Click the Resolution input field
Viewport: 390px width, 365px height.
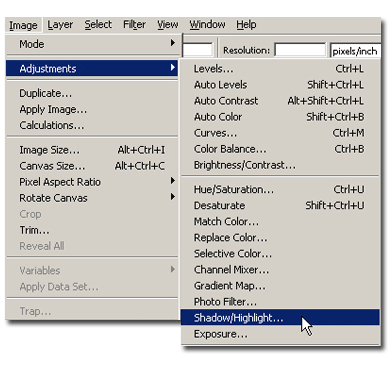tap(300, 50)
